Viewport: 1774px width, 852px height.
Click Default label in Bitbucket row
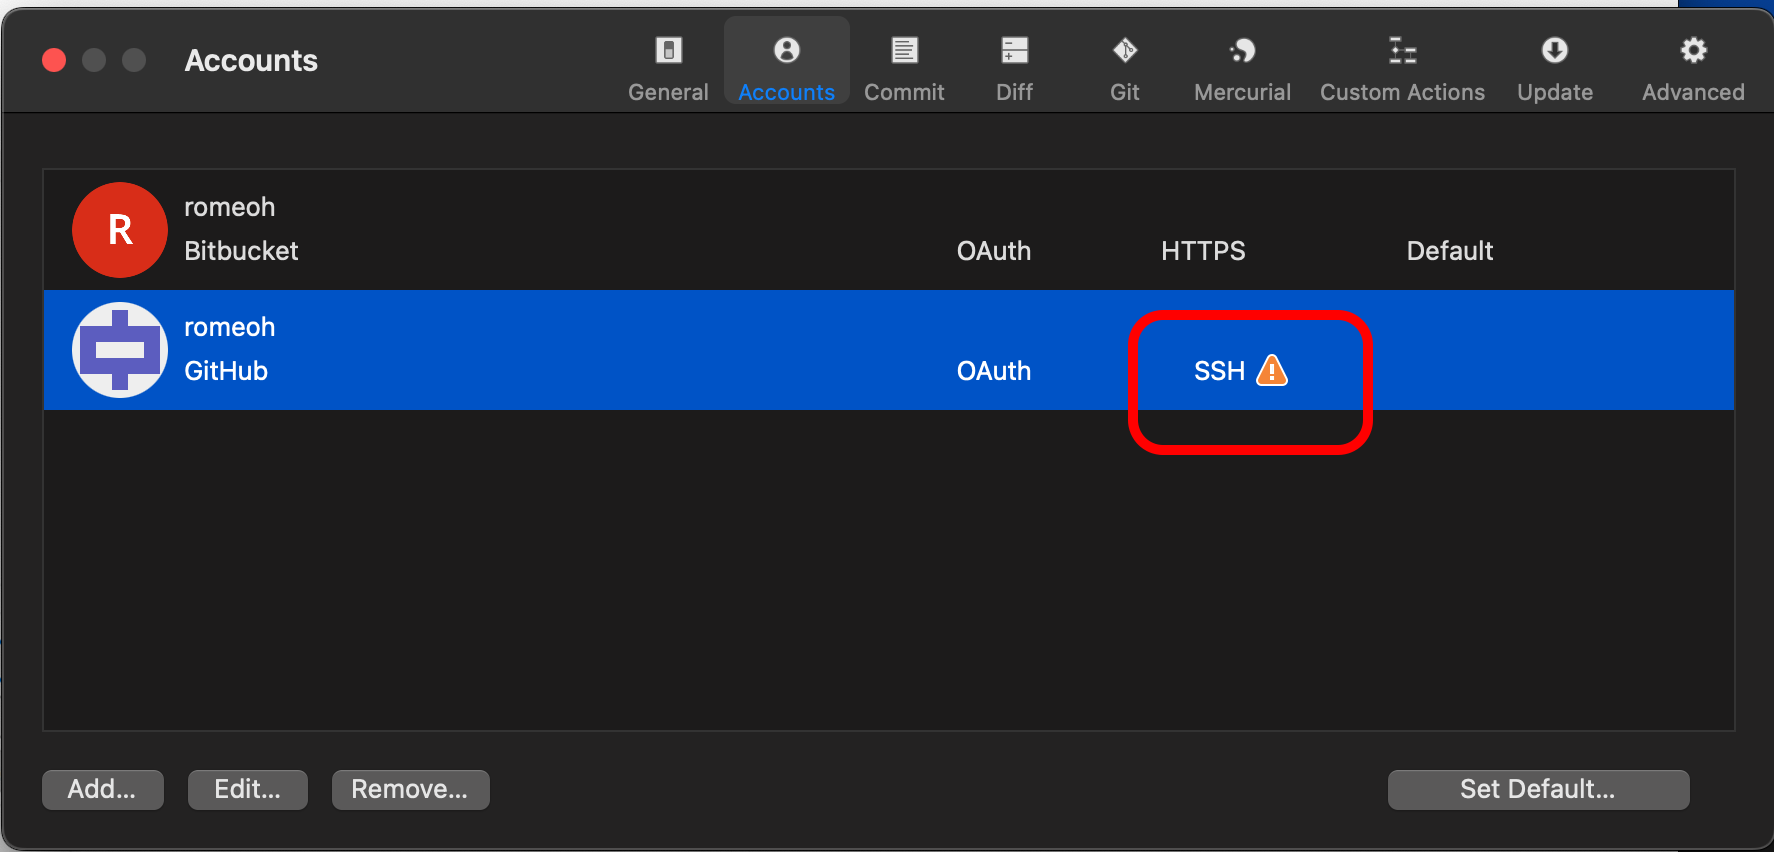pos(1450,251)
